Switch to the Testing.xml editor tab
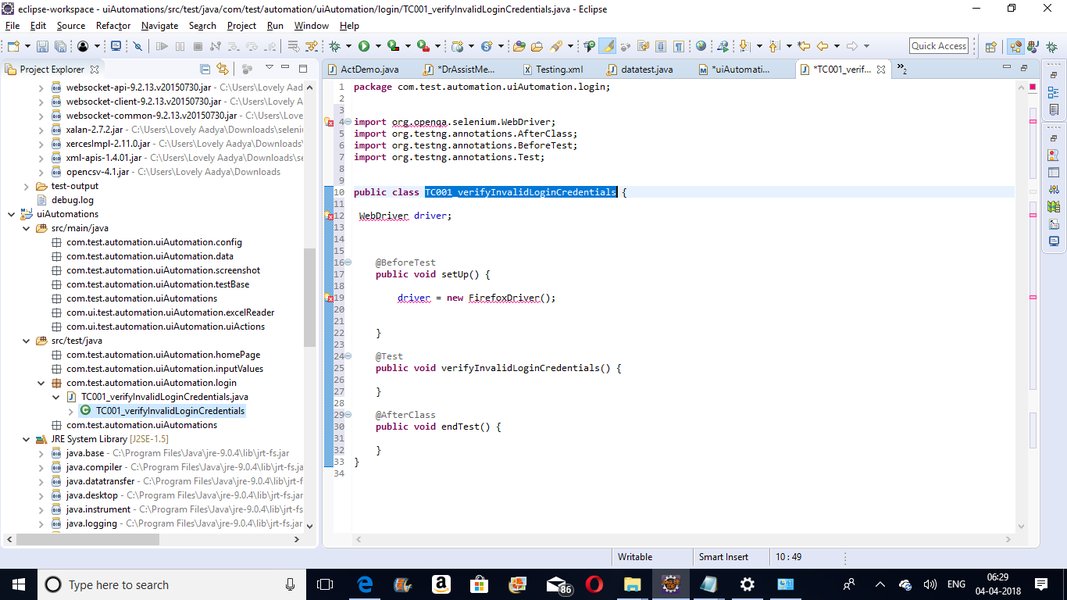 tap(553, 69)
